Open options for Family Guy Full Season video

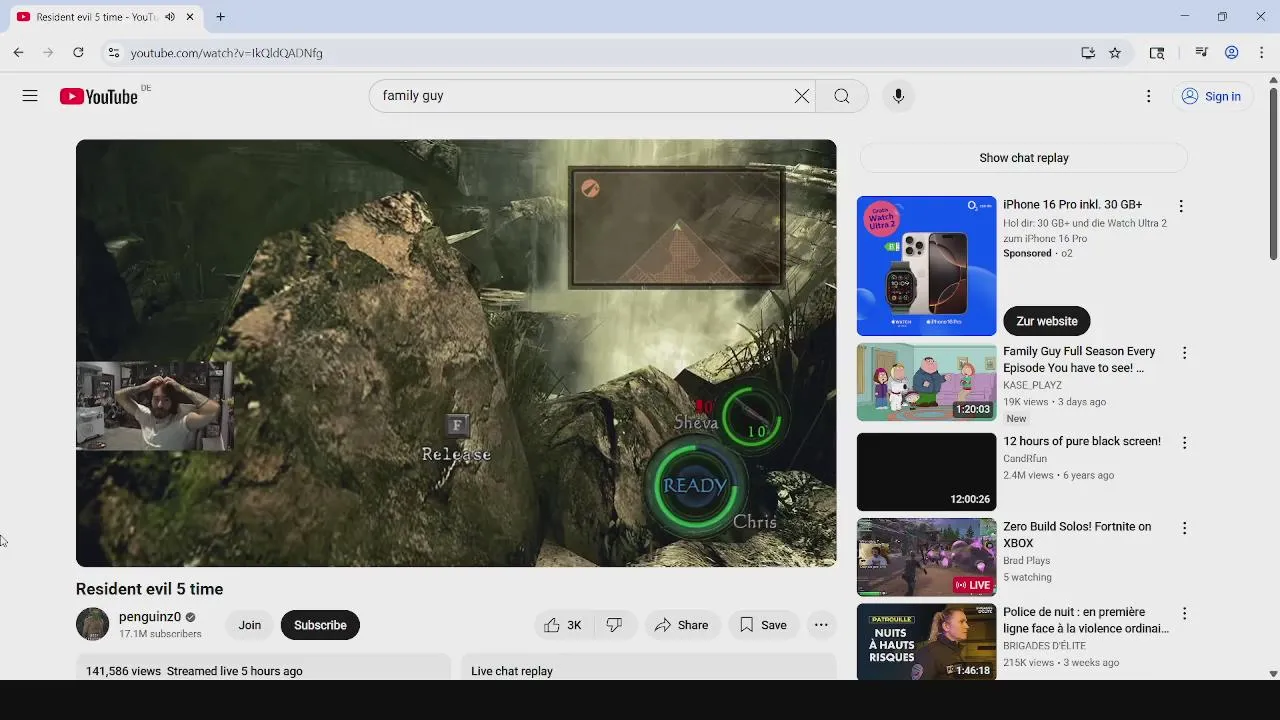[x=1184, y=353]
